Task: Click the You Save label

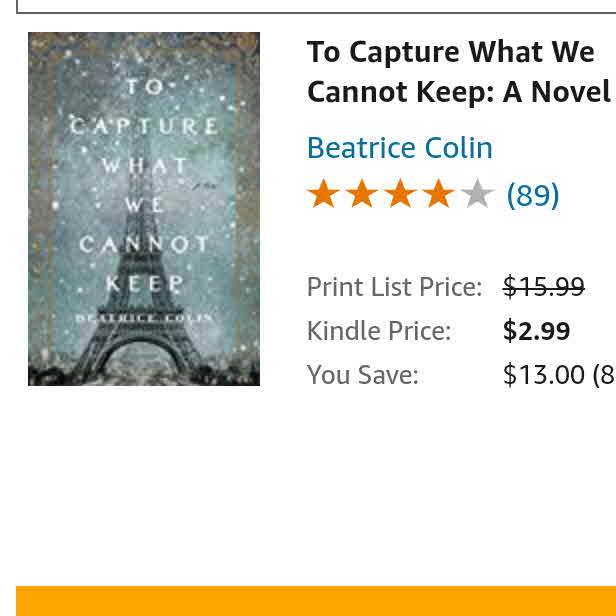Action: (x=362, y=375)
